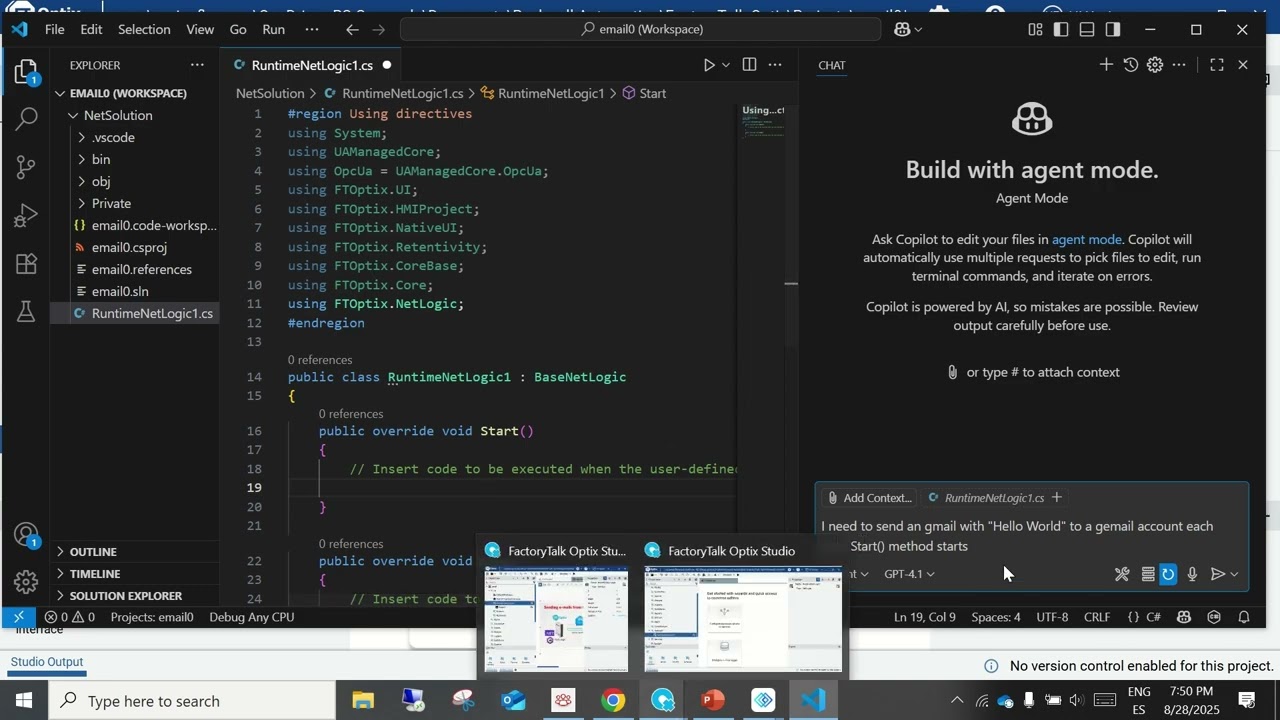The width and height of the screenshot is (1280, 720).
Task: Split the editor to the right
Action: [x=749, y=65]
